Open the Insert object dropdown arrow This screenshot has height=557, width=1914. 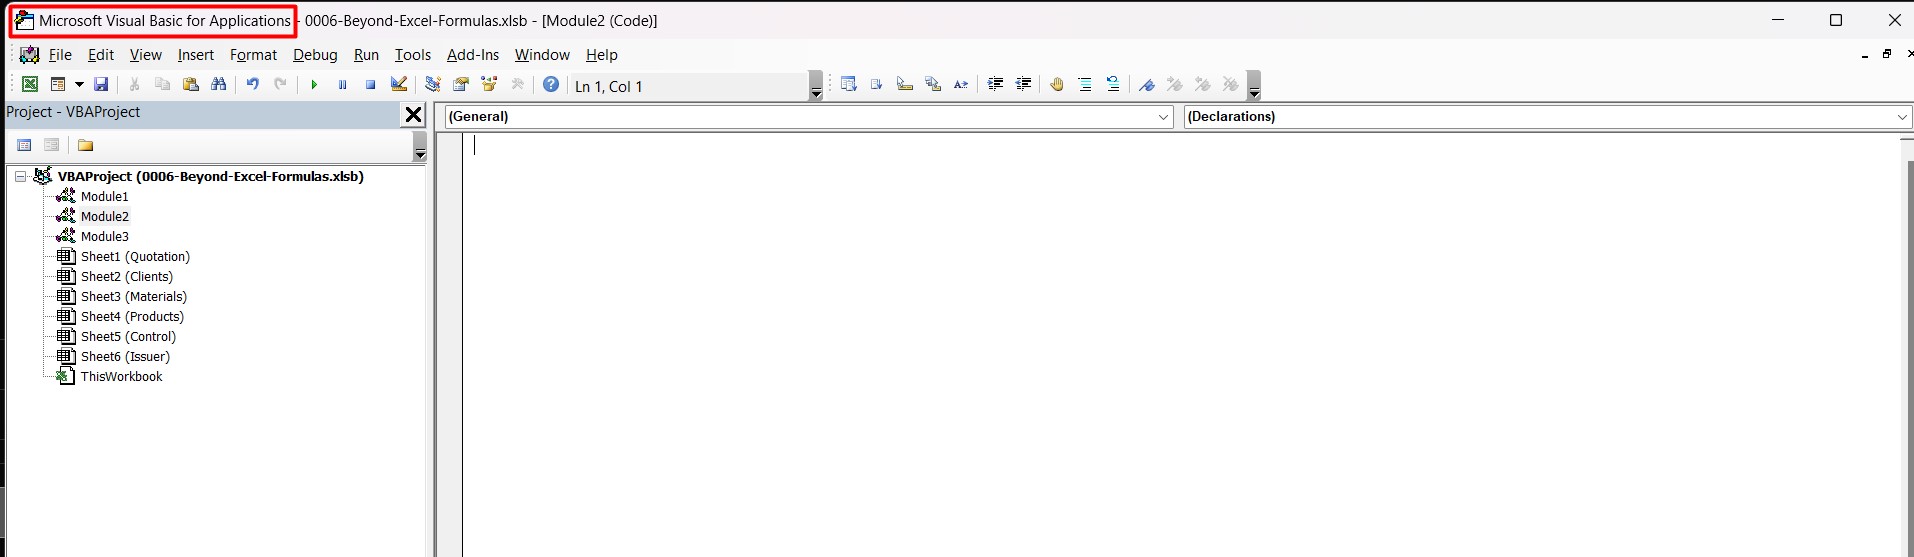click(x=79, y=85)
